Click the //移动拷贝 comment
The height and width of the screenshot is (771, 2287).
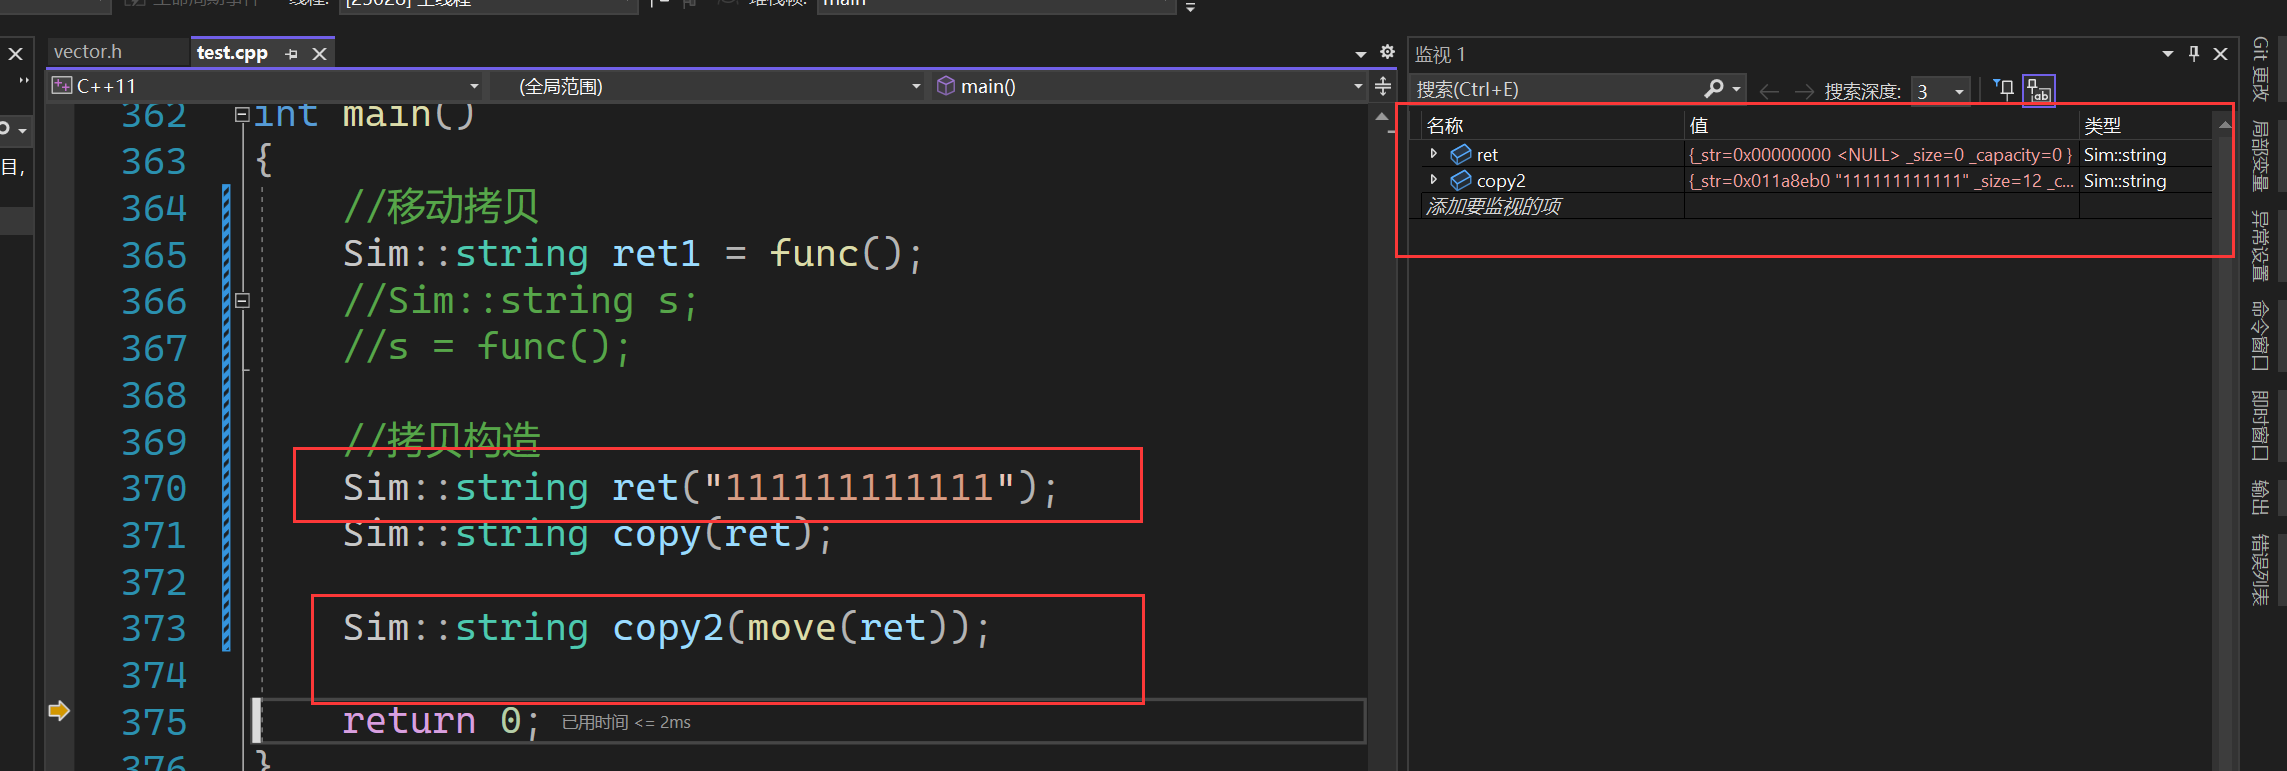tap(441, 207)
